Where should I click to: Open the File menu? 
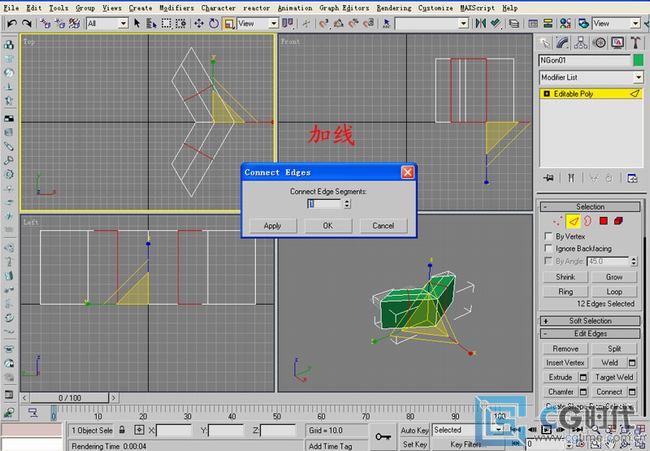tap(11, 8)
